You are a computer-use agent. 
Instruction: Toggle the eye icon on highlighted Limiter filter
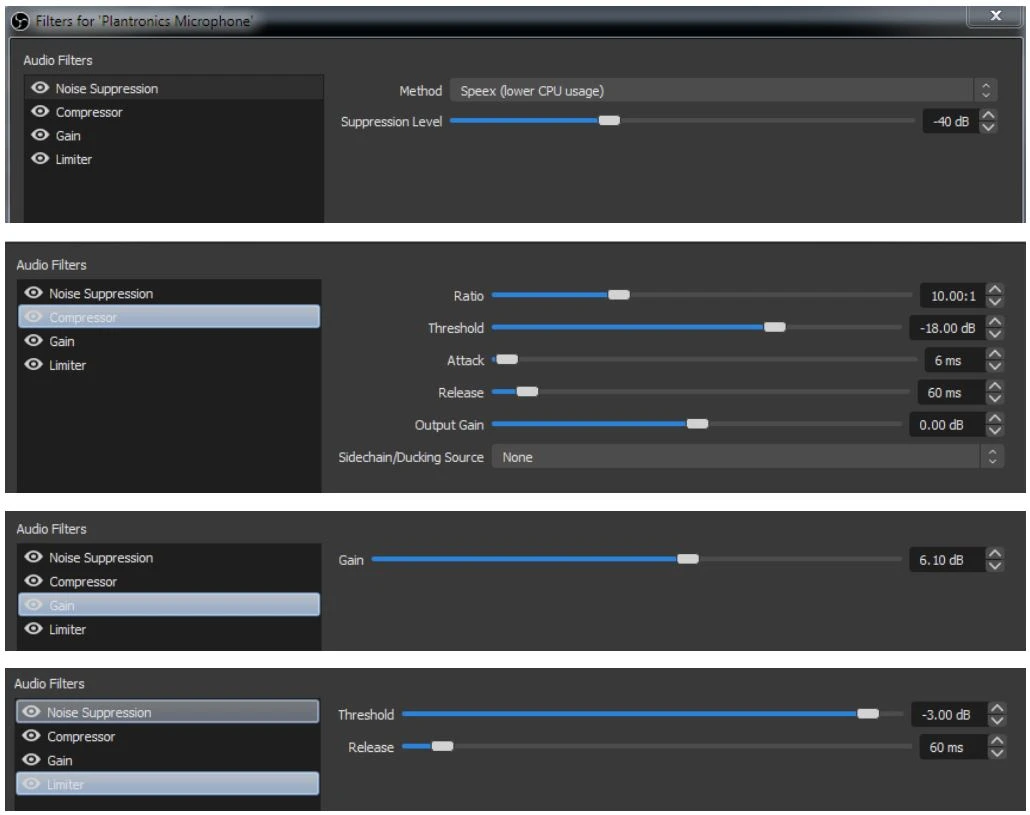click(35, 785)
